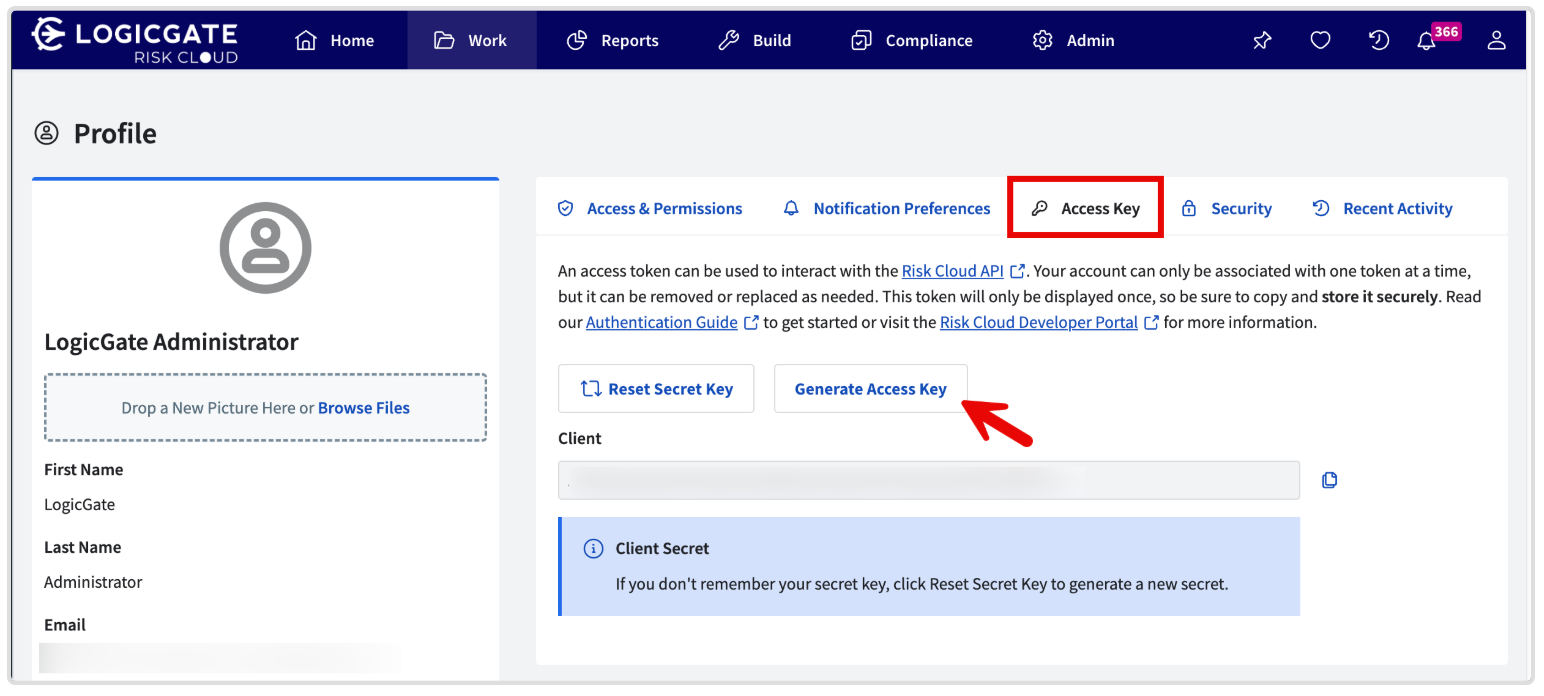This screenshot has height=696, width=1544.
Task: Click the 366 notification count badge
Action: pos(1446,31)
